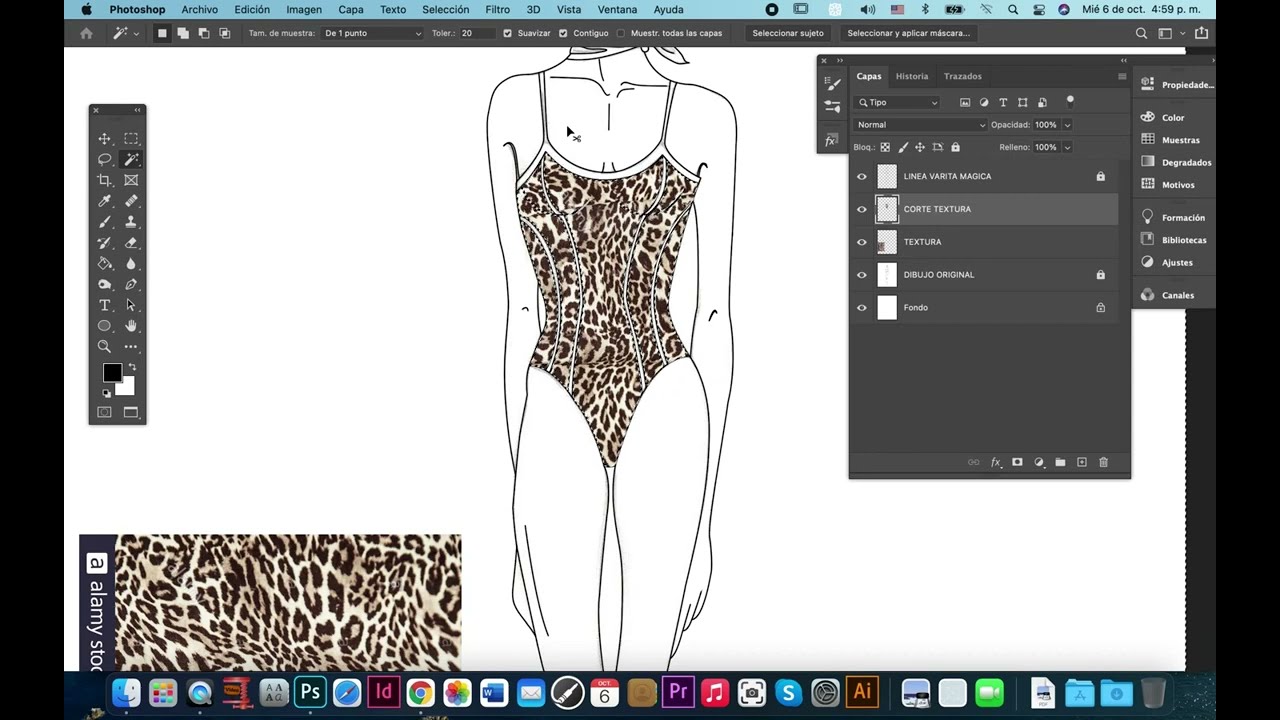Click Seleccionar sujeto button
The width and height of the screenshot is (1280, 720).
tap(788, 33)
